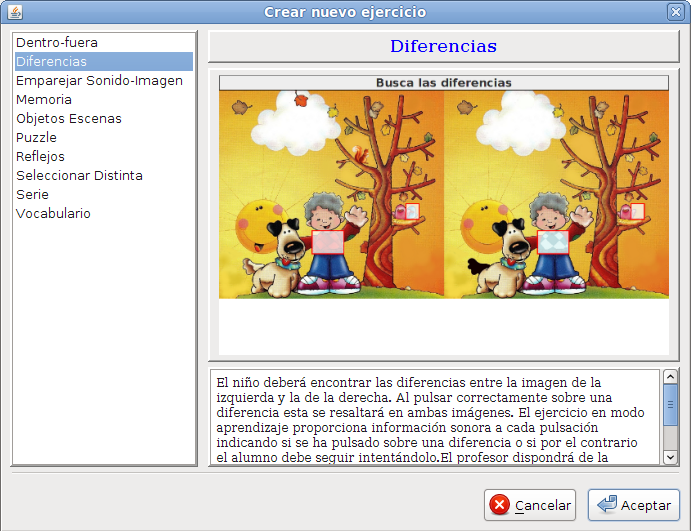Close the Crear nuevo ejercicio dialog
This screenshot has width=691, height=531.
tap(675, 12)
